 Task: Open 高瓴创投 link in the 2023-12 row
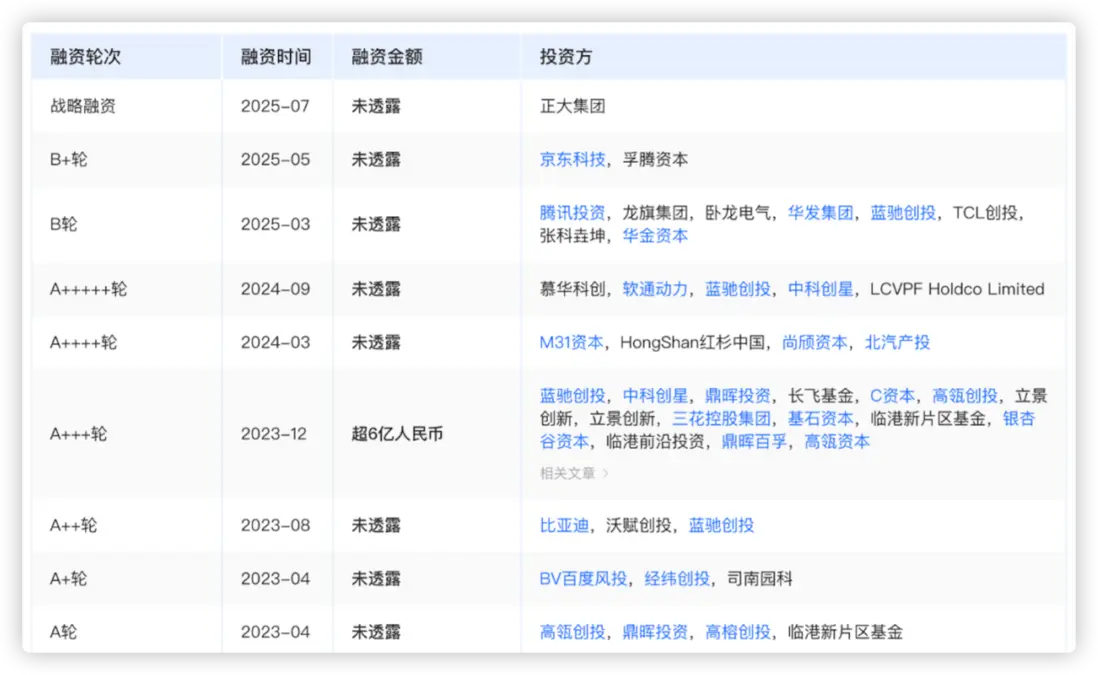tap(964, 396)
